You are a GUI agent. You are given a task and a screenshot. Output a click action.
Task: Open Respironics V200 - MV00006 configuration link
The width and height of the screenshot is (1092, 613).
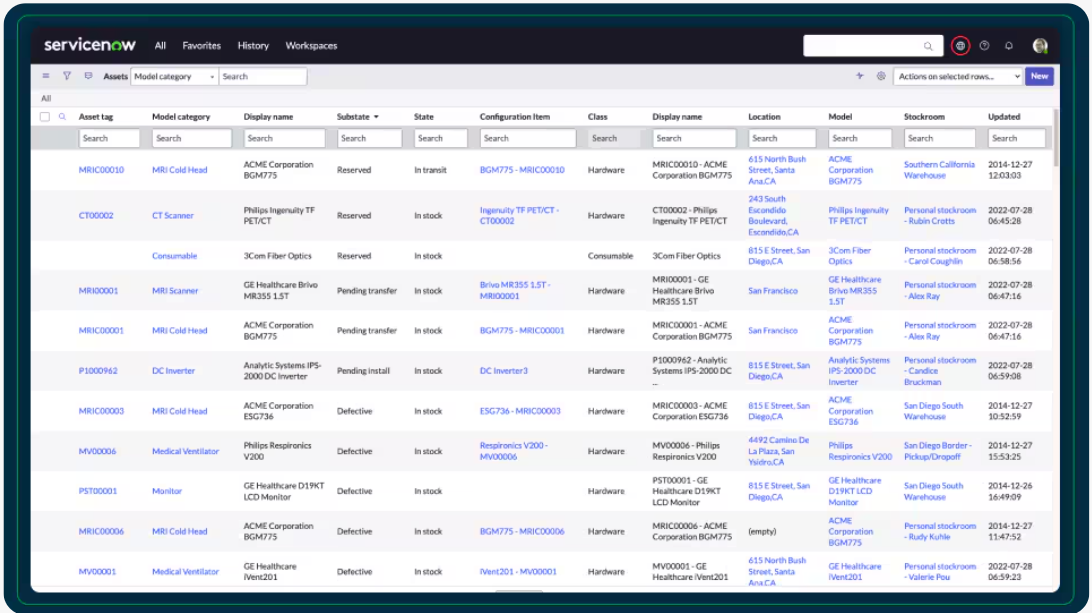(x=513, y=451)
